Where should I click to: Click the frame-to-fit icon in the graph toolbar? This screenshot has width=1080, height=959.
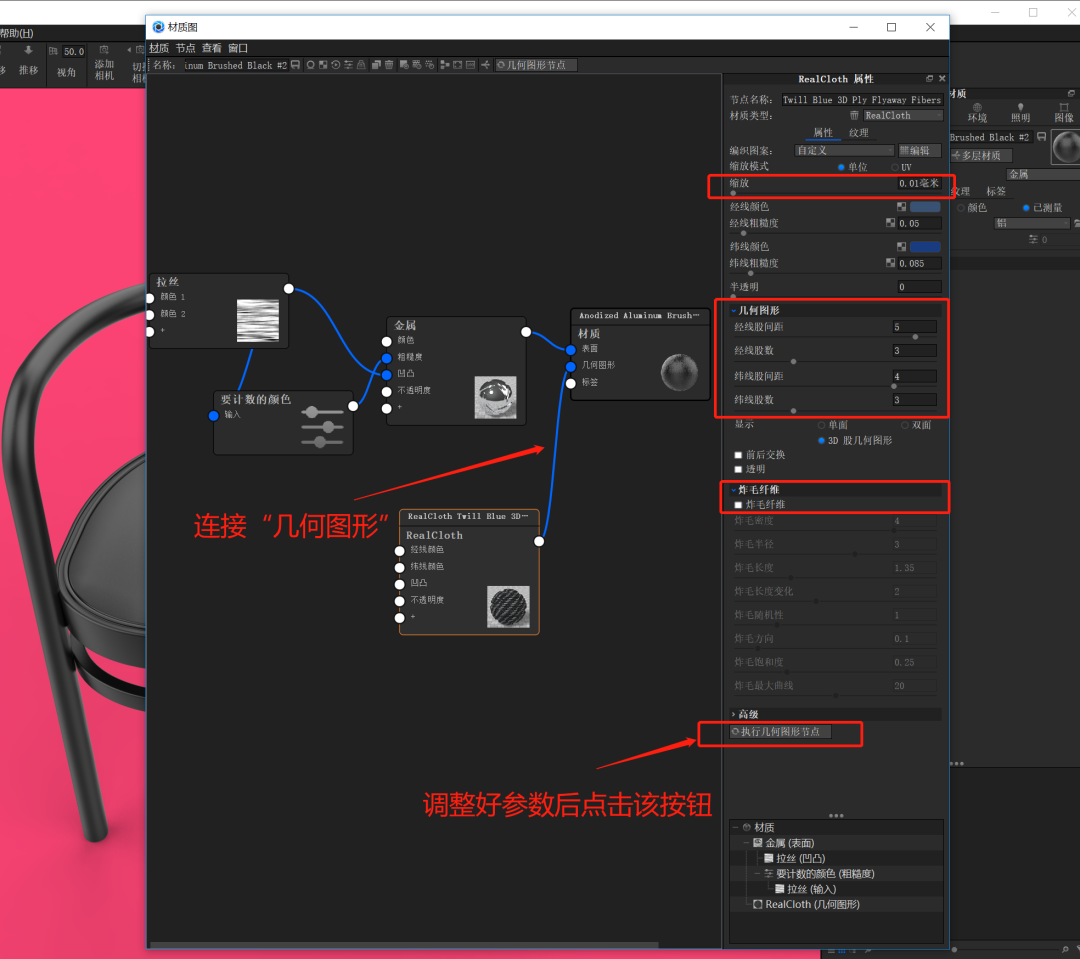(457, 65)
